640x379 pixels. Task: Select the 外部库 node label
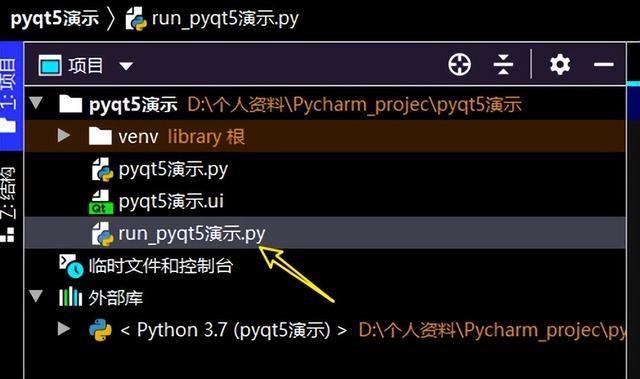click(116, 298)
